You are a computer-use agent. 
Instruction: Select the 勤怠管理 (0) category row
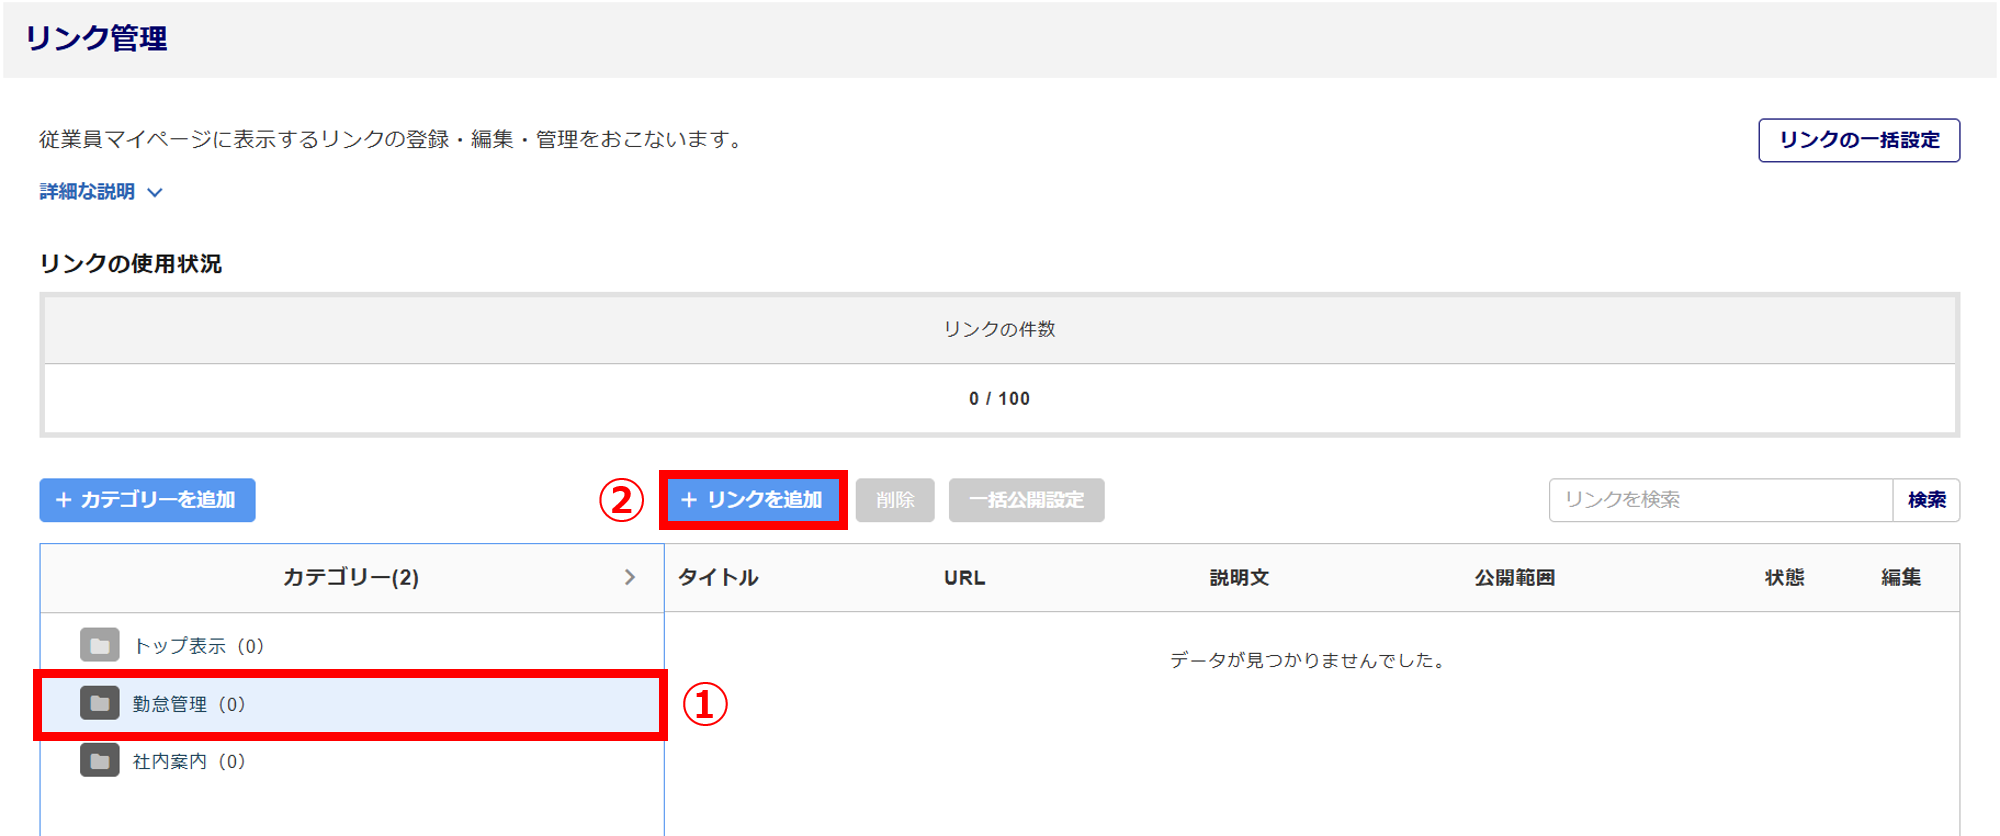[350, 704]
